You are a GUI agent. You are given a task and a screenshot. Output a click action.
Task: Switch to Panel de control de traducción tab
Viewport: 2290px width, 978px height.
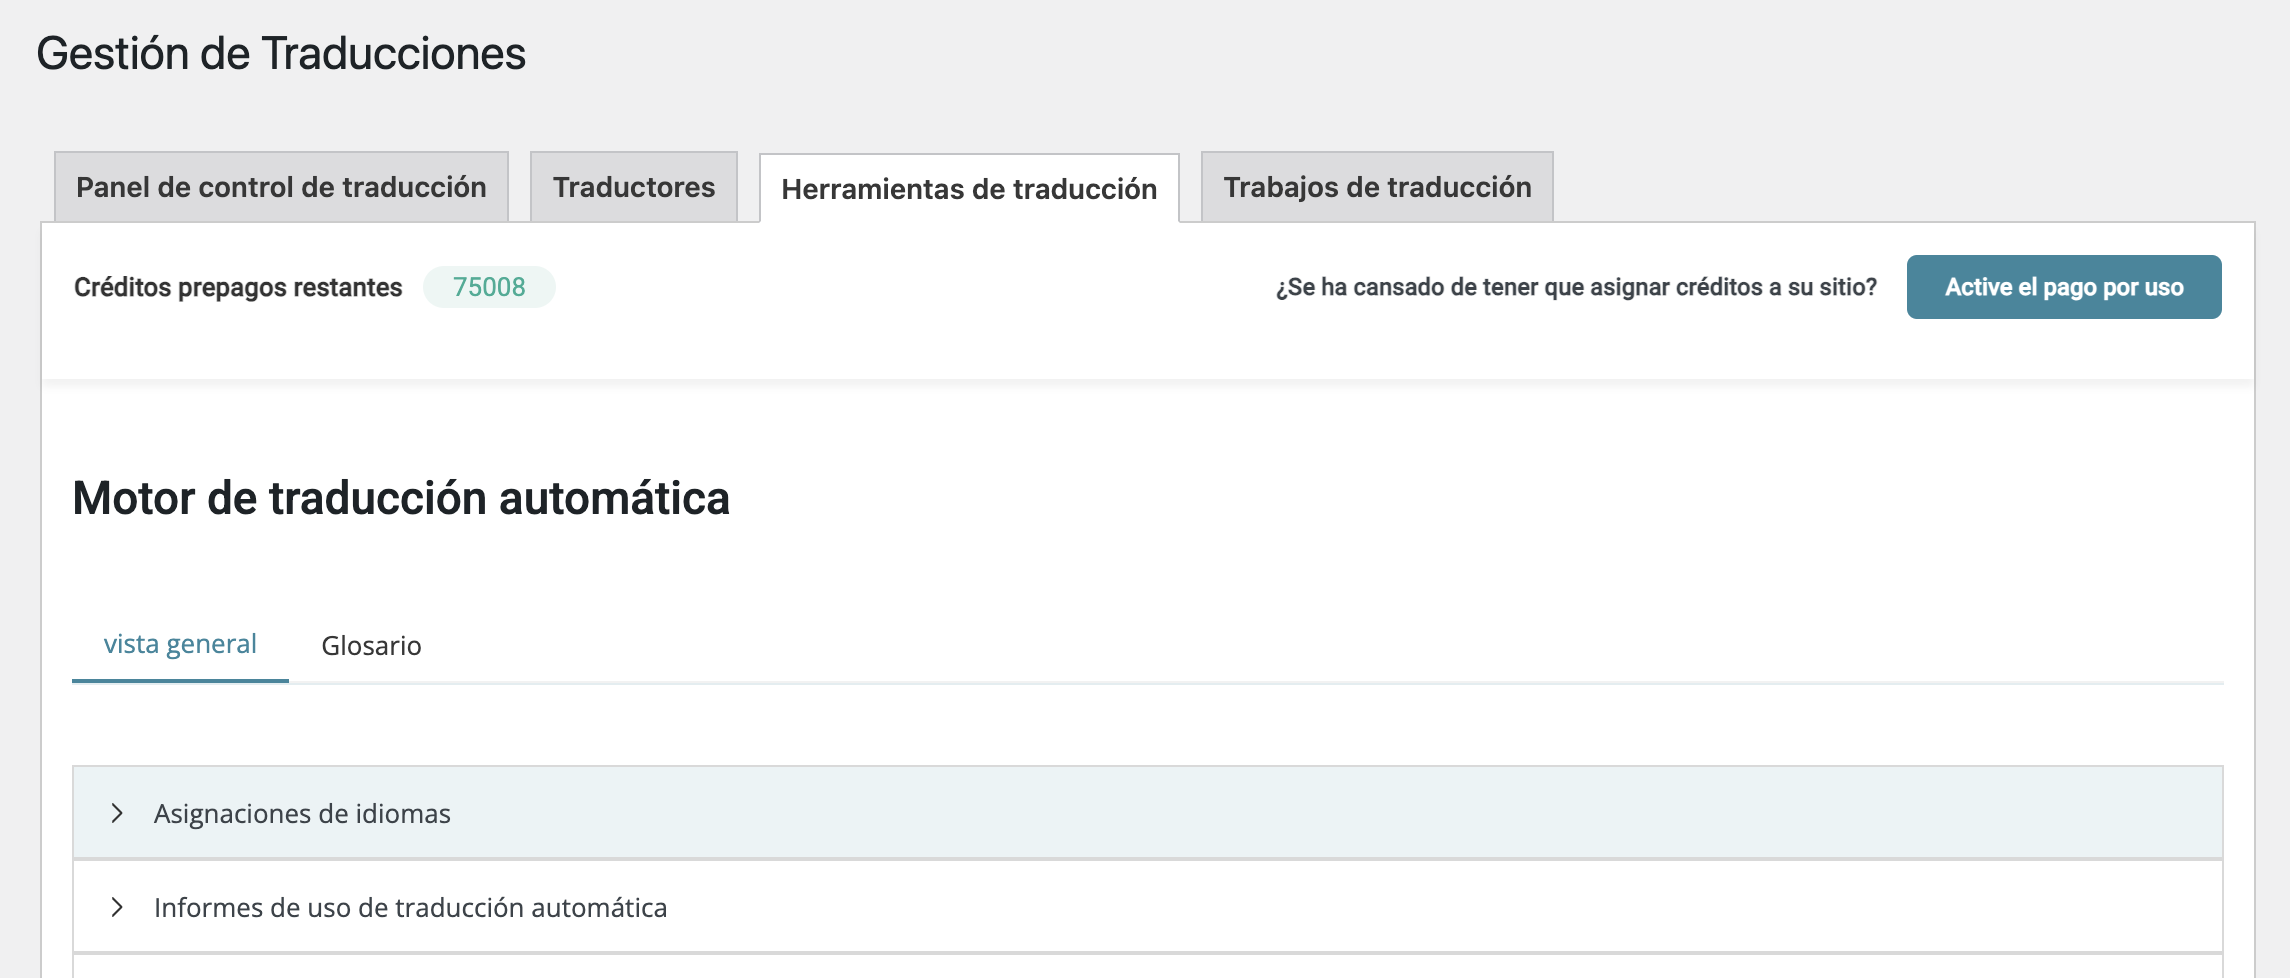[281, 187]
